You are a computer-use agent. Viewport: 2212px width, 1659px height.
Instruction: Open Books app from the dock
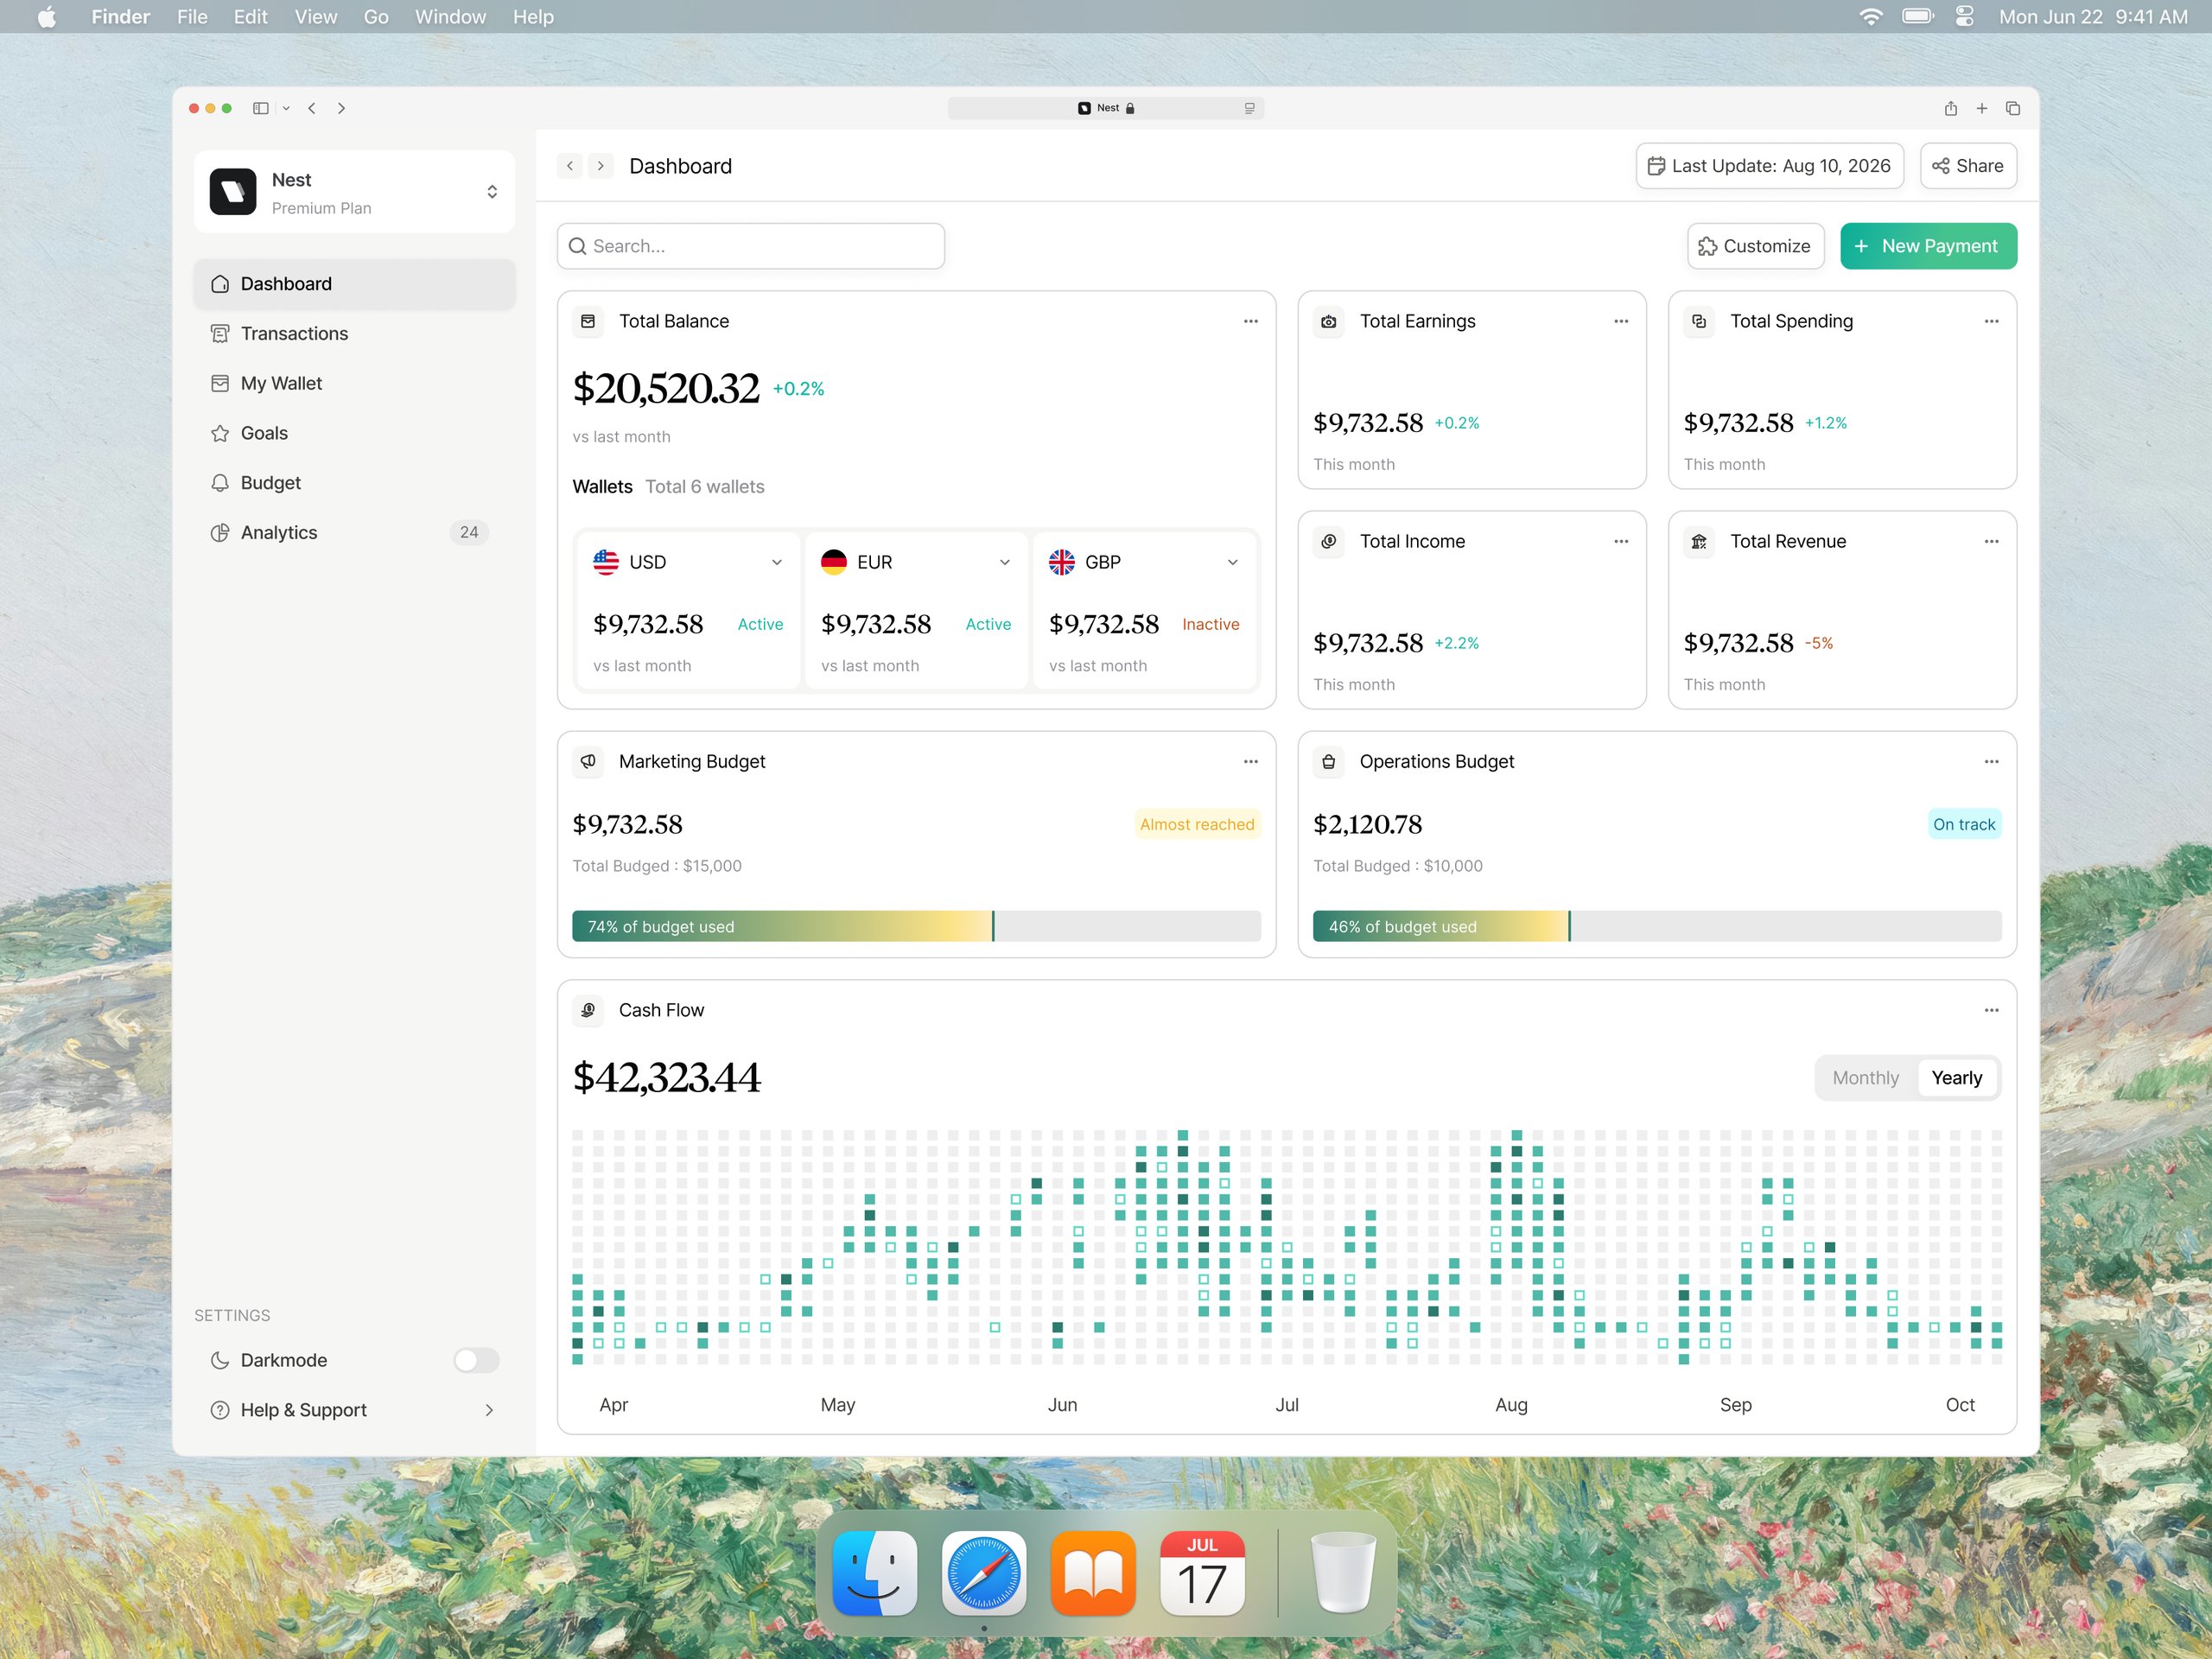(x=1093, y=1573)
